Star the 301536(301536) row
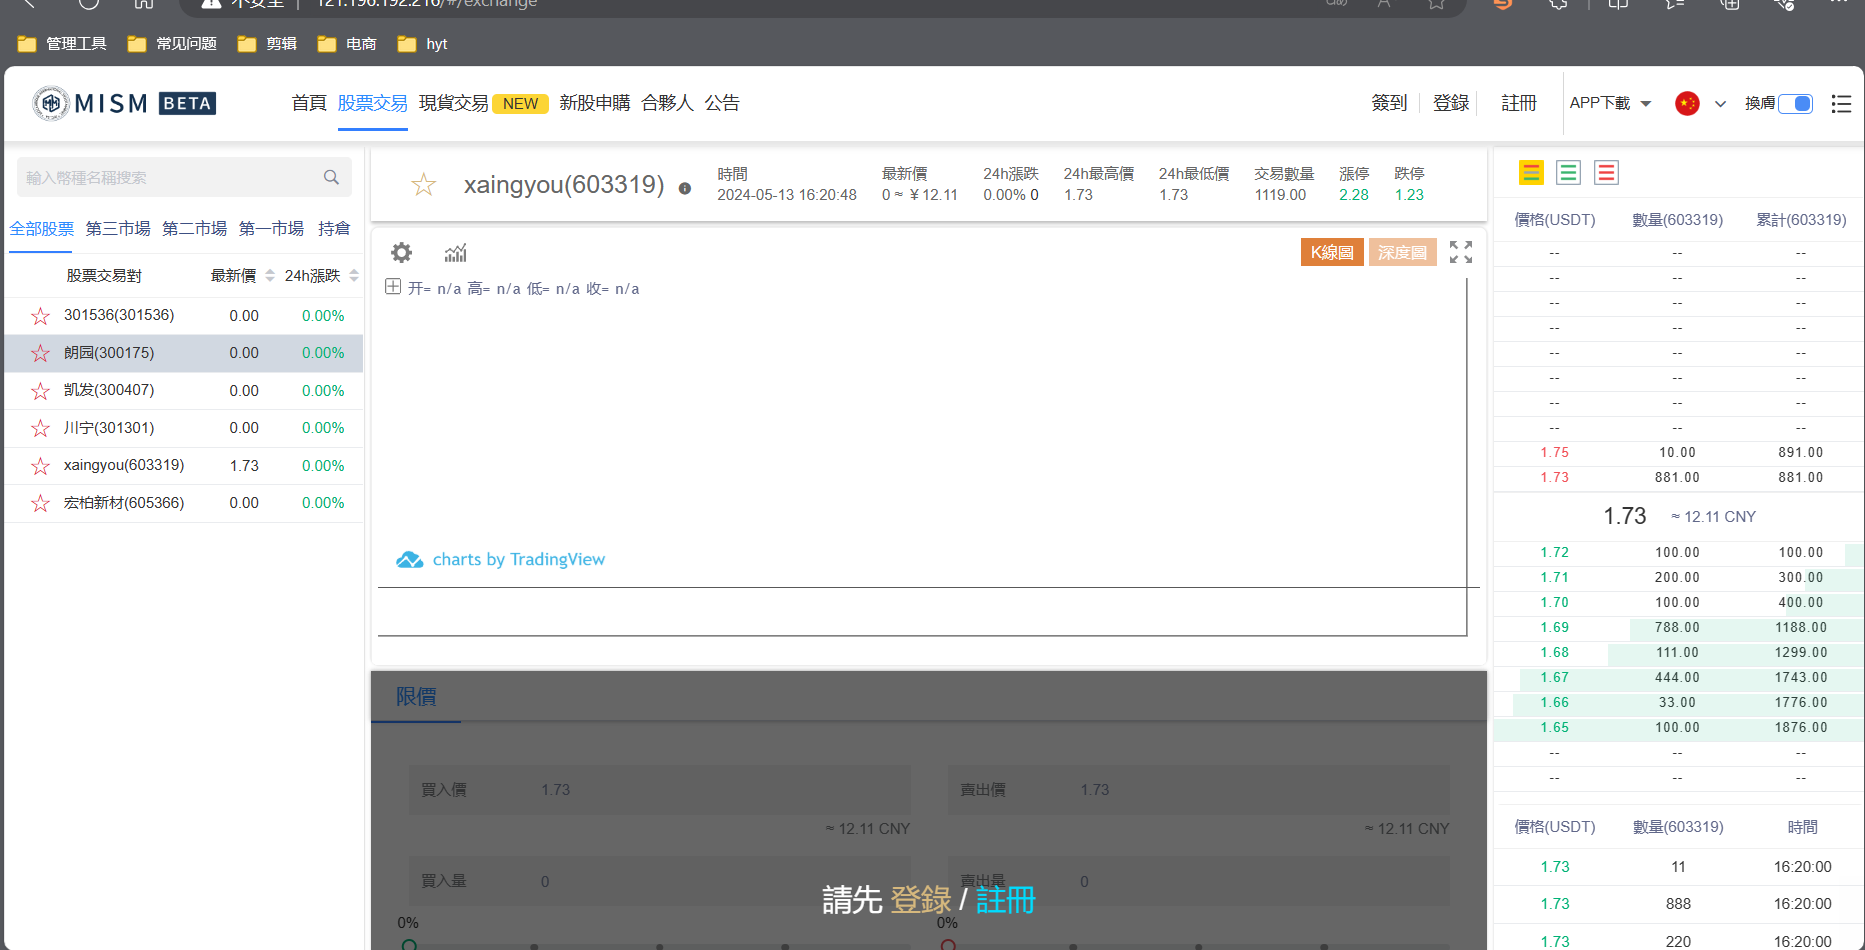Screen dimensions: 1865x950 click(x=40, y=316)
